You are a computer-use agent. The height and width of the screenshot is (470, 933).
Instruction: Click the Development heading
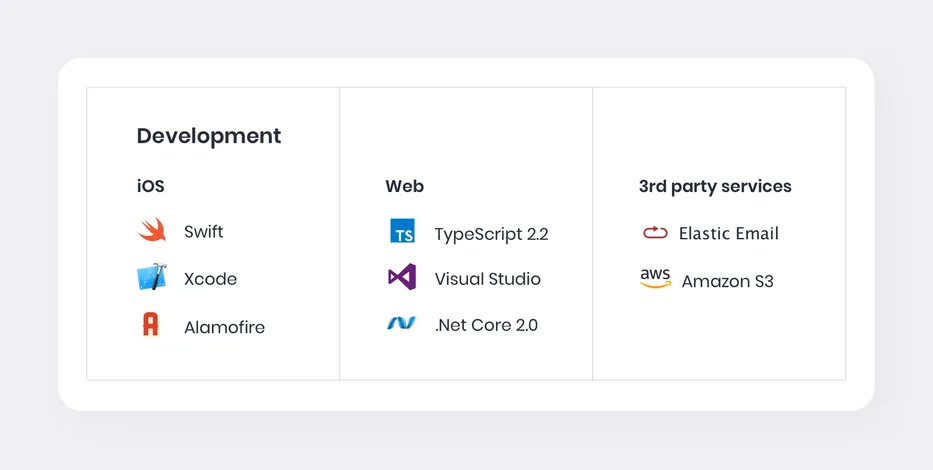209,136
